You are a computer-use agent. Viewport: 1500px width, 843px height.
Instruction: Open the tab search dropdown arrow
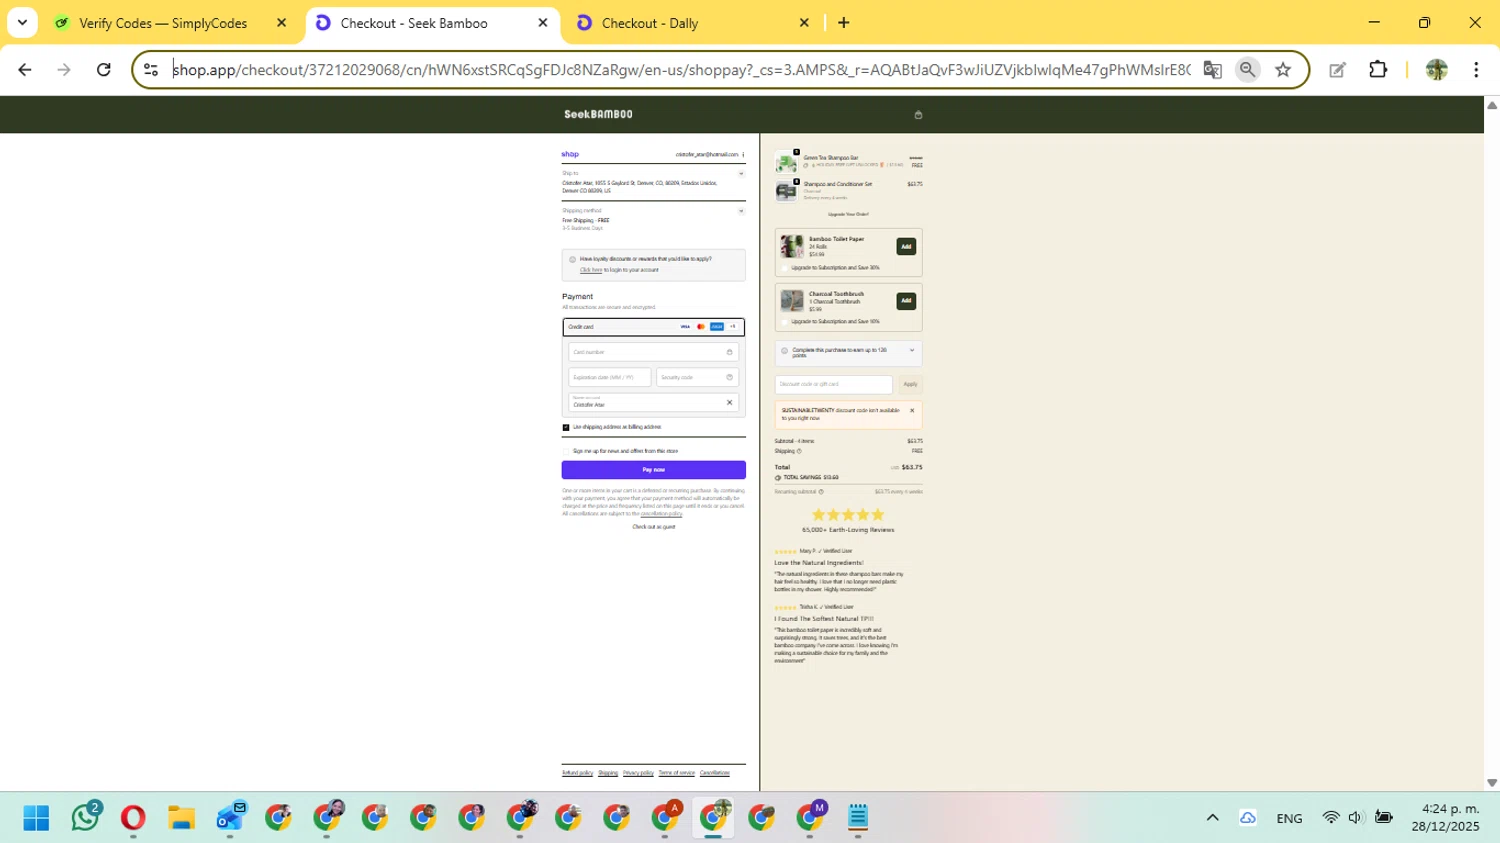click(x=22, y=22)
